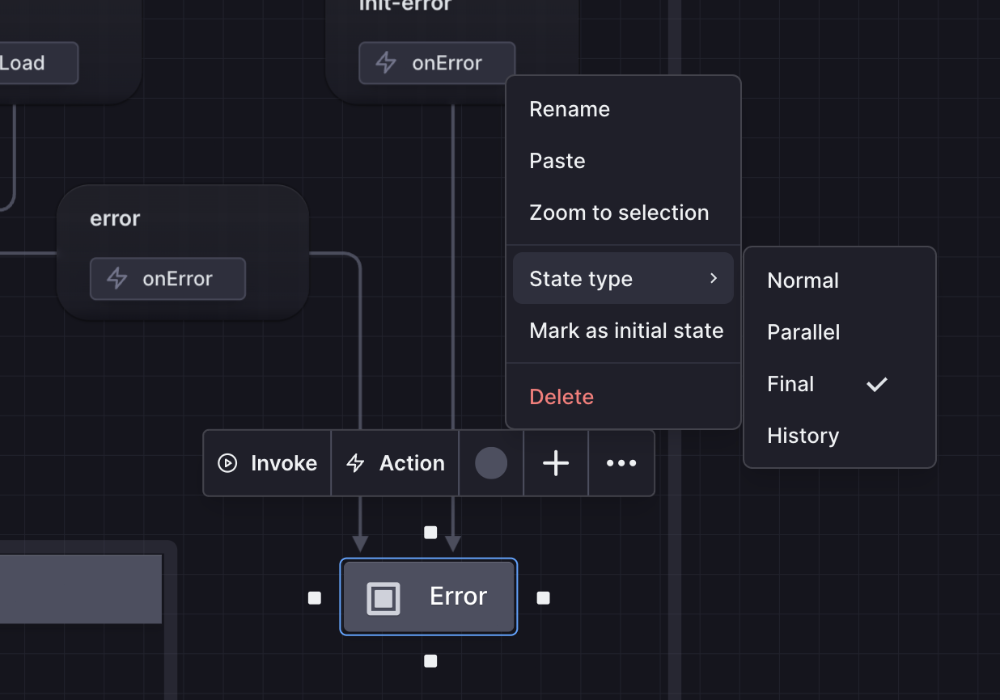The image size is (1000, 700).
Task: Choose Rename from the context menu
Action: click(x=569, y=109)
